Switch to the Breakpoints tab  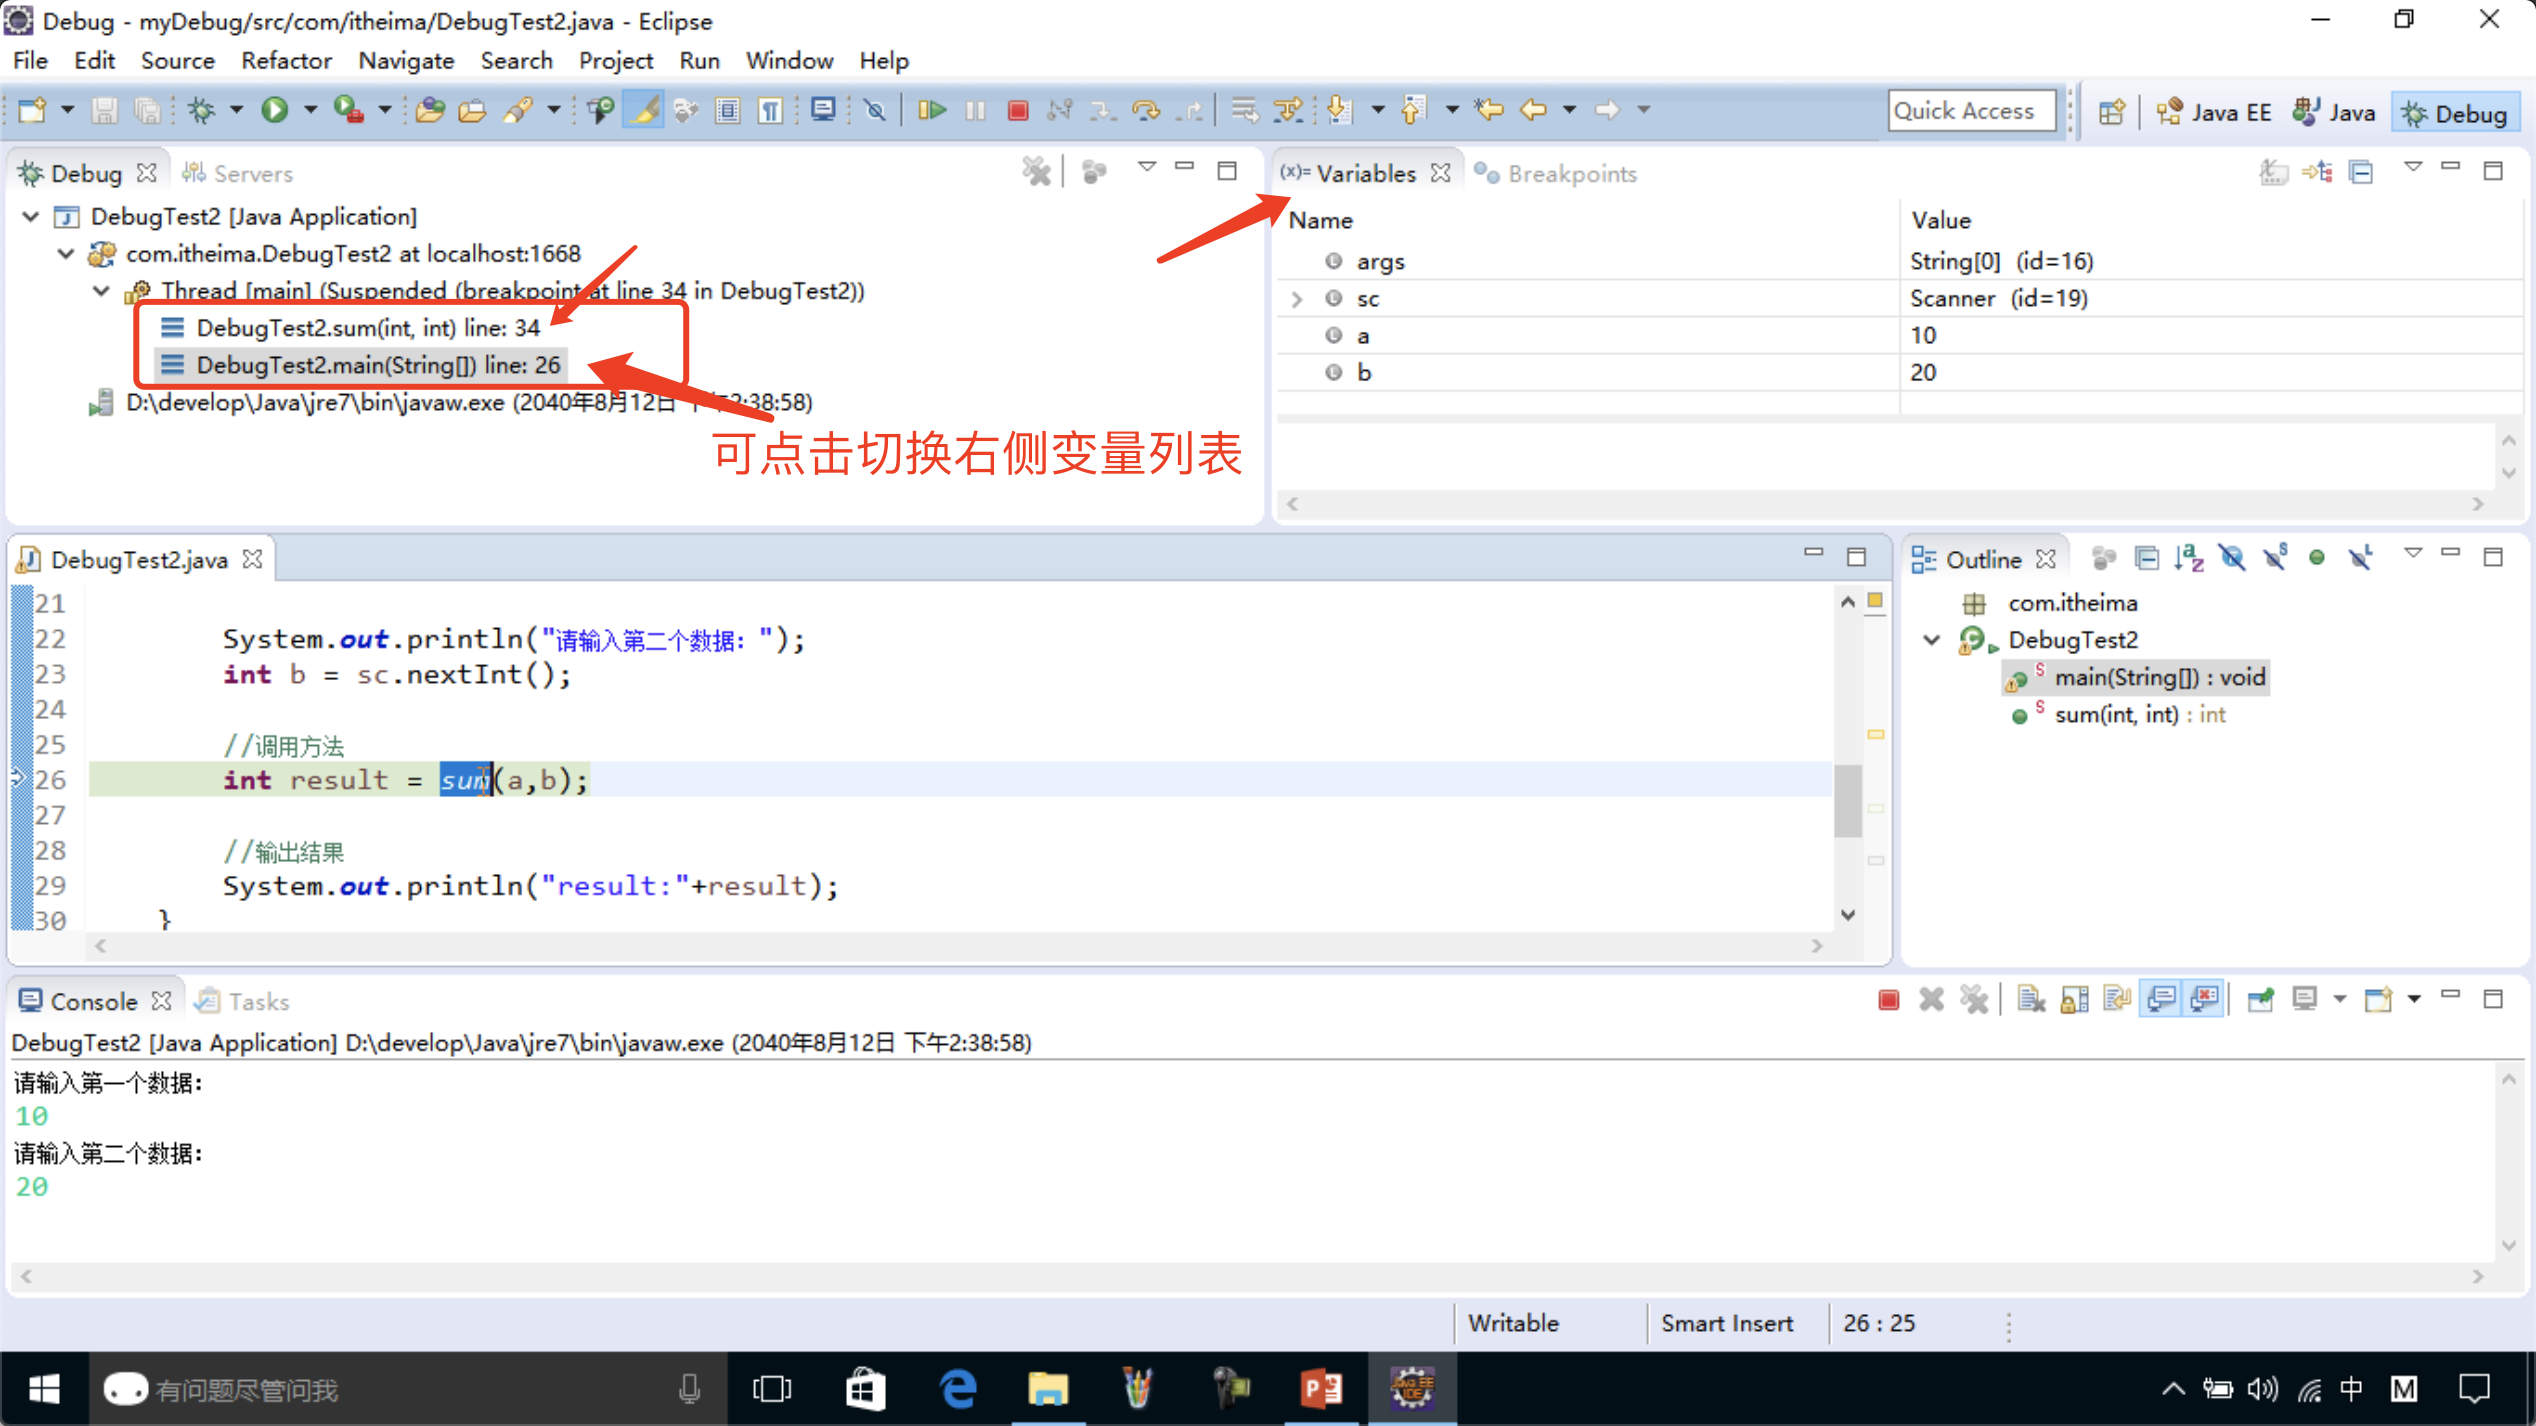[x=1556, y=174]
